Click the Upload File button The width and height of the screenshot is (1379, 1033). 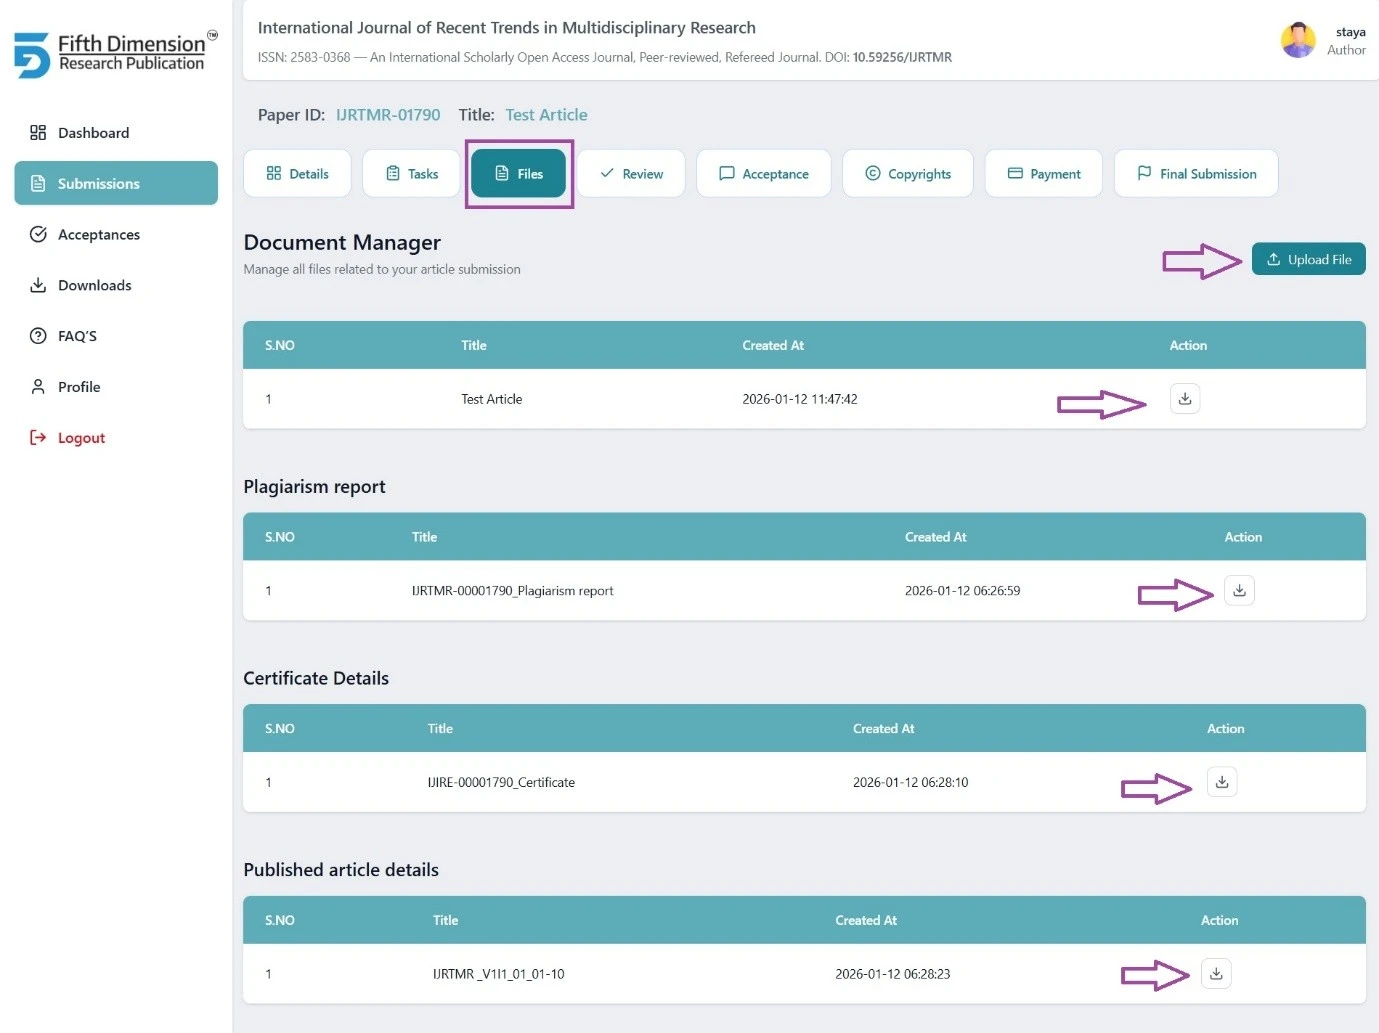1308,259
